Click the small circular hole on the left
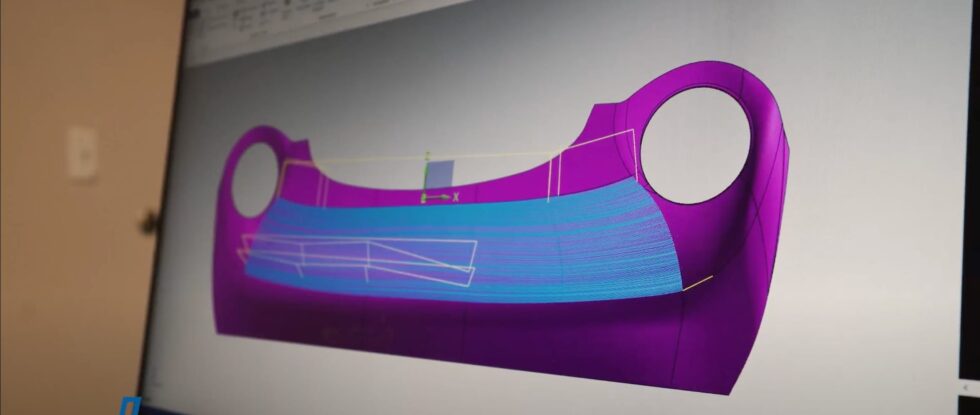Image resolution: width=980 pixels, height=415 pixels. pyautogui.click(x=255, y=179)
